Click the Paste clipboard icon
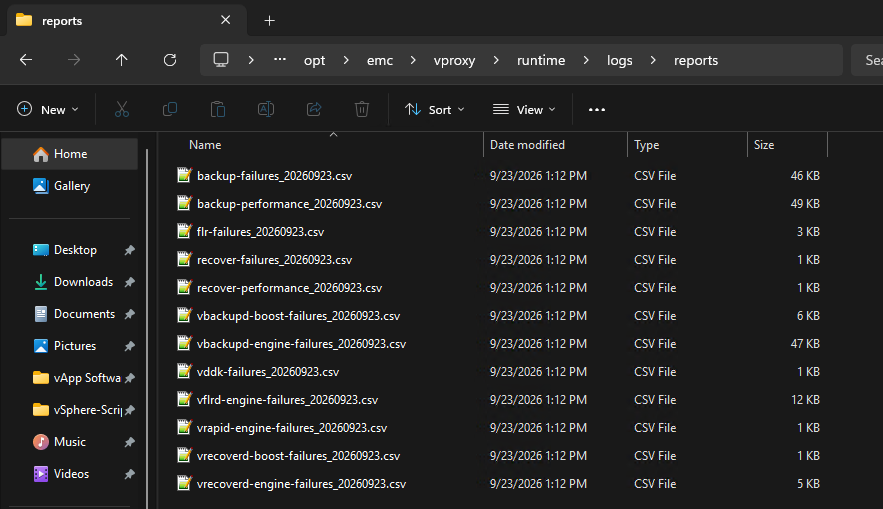 217,109
